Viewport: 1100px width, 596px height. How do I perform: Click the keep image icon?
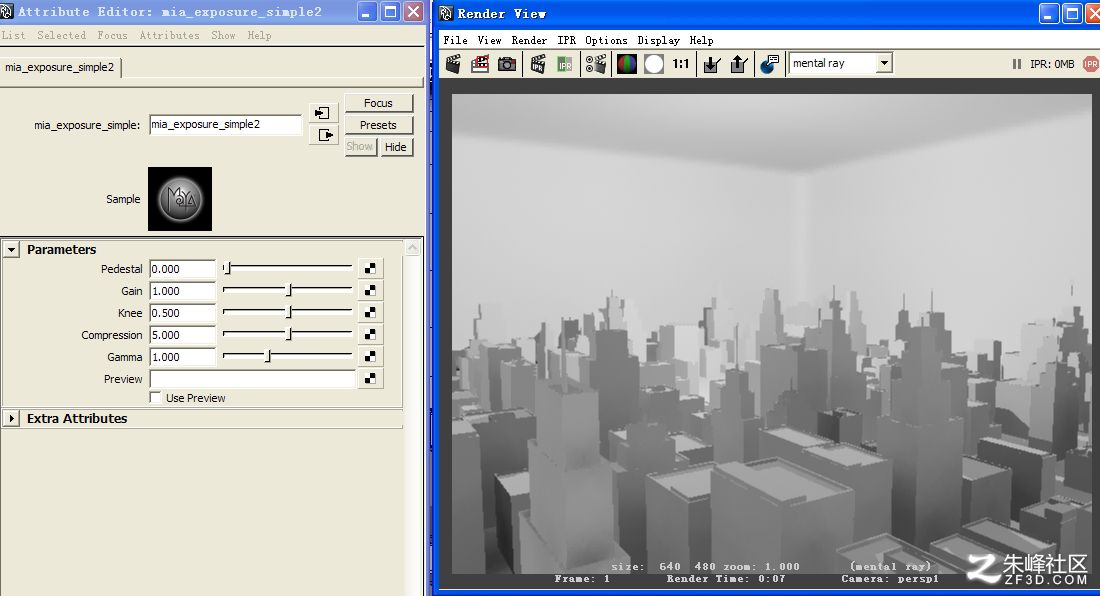(x=711, y=64)
